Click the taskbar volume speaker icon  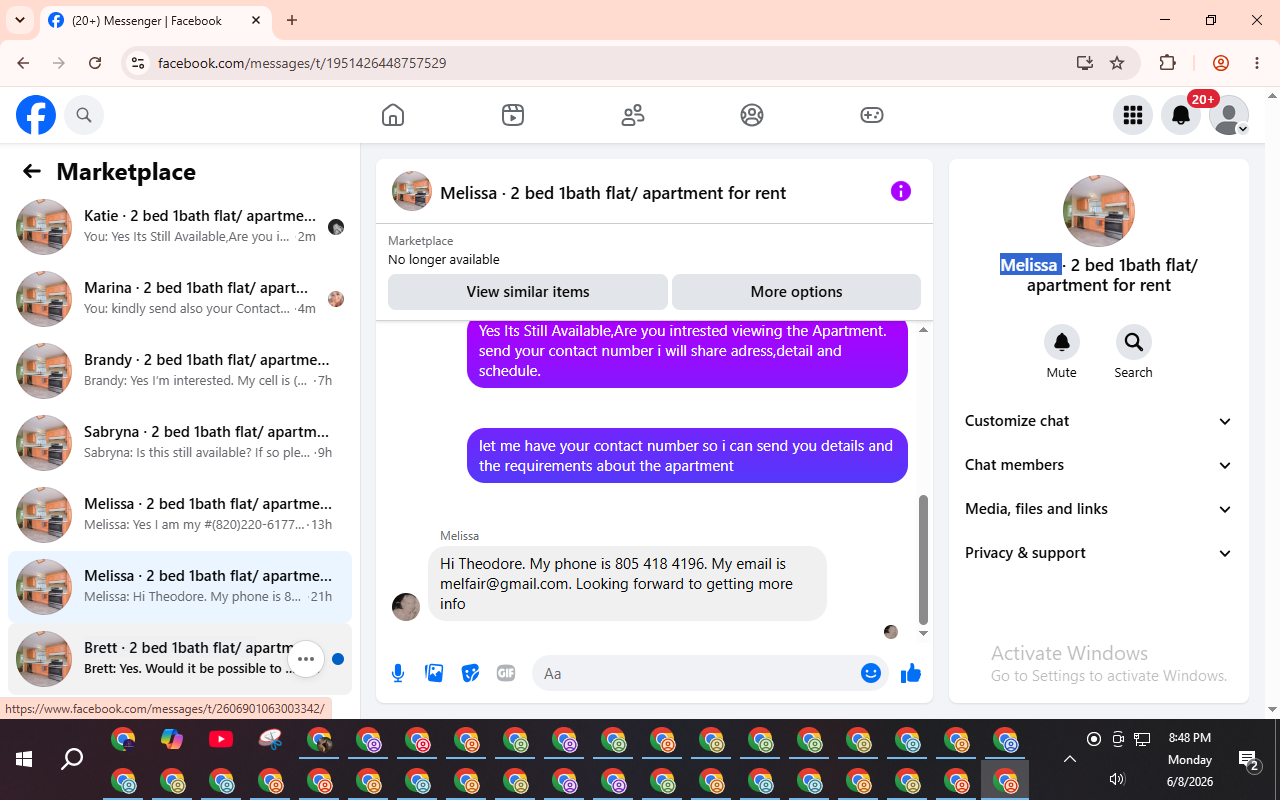click(1117, 779)
